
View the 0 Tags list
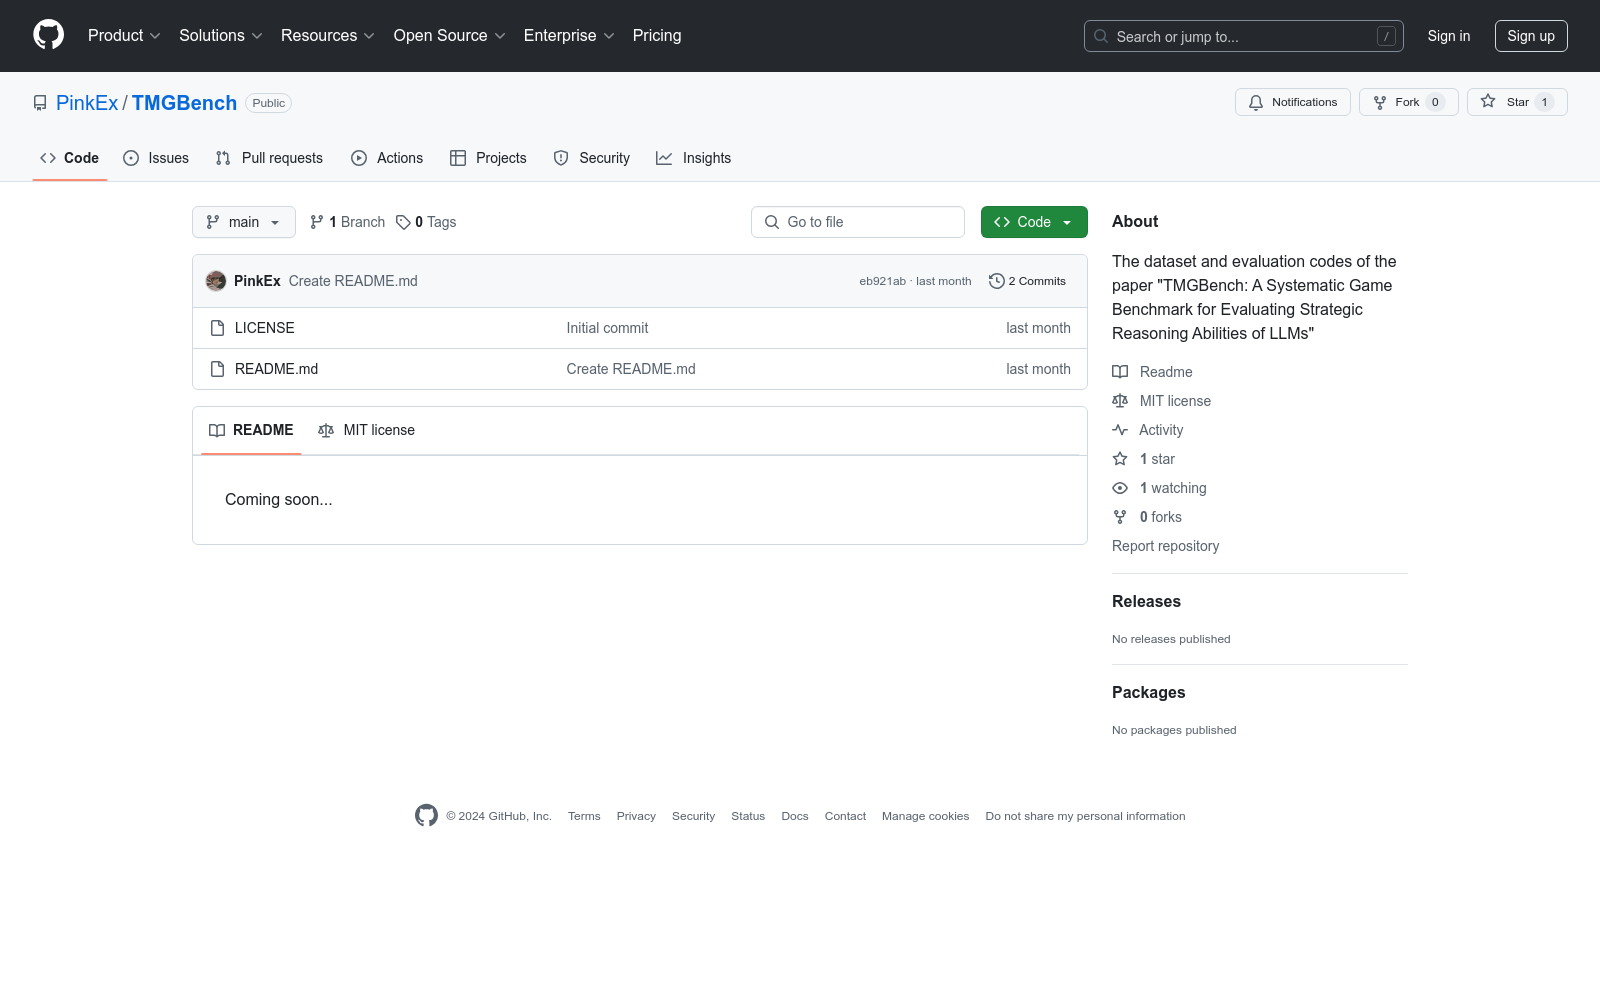(x=426, y=222)
